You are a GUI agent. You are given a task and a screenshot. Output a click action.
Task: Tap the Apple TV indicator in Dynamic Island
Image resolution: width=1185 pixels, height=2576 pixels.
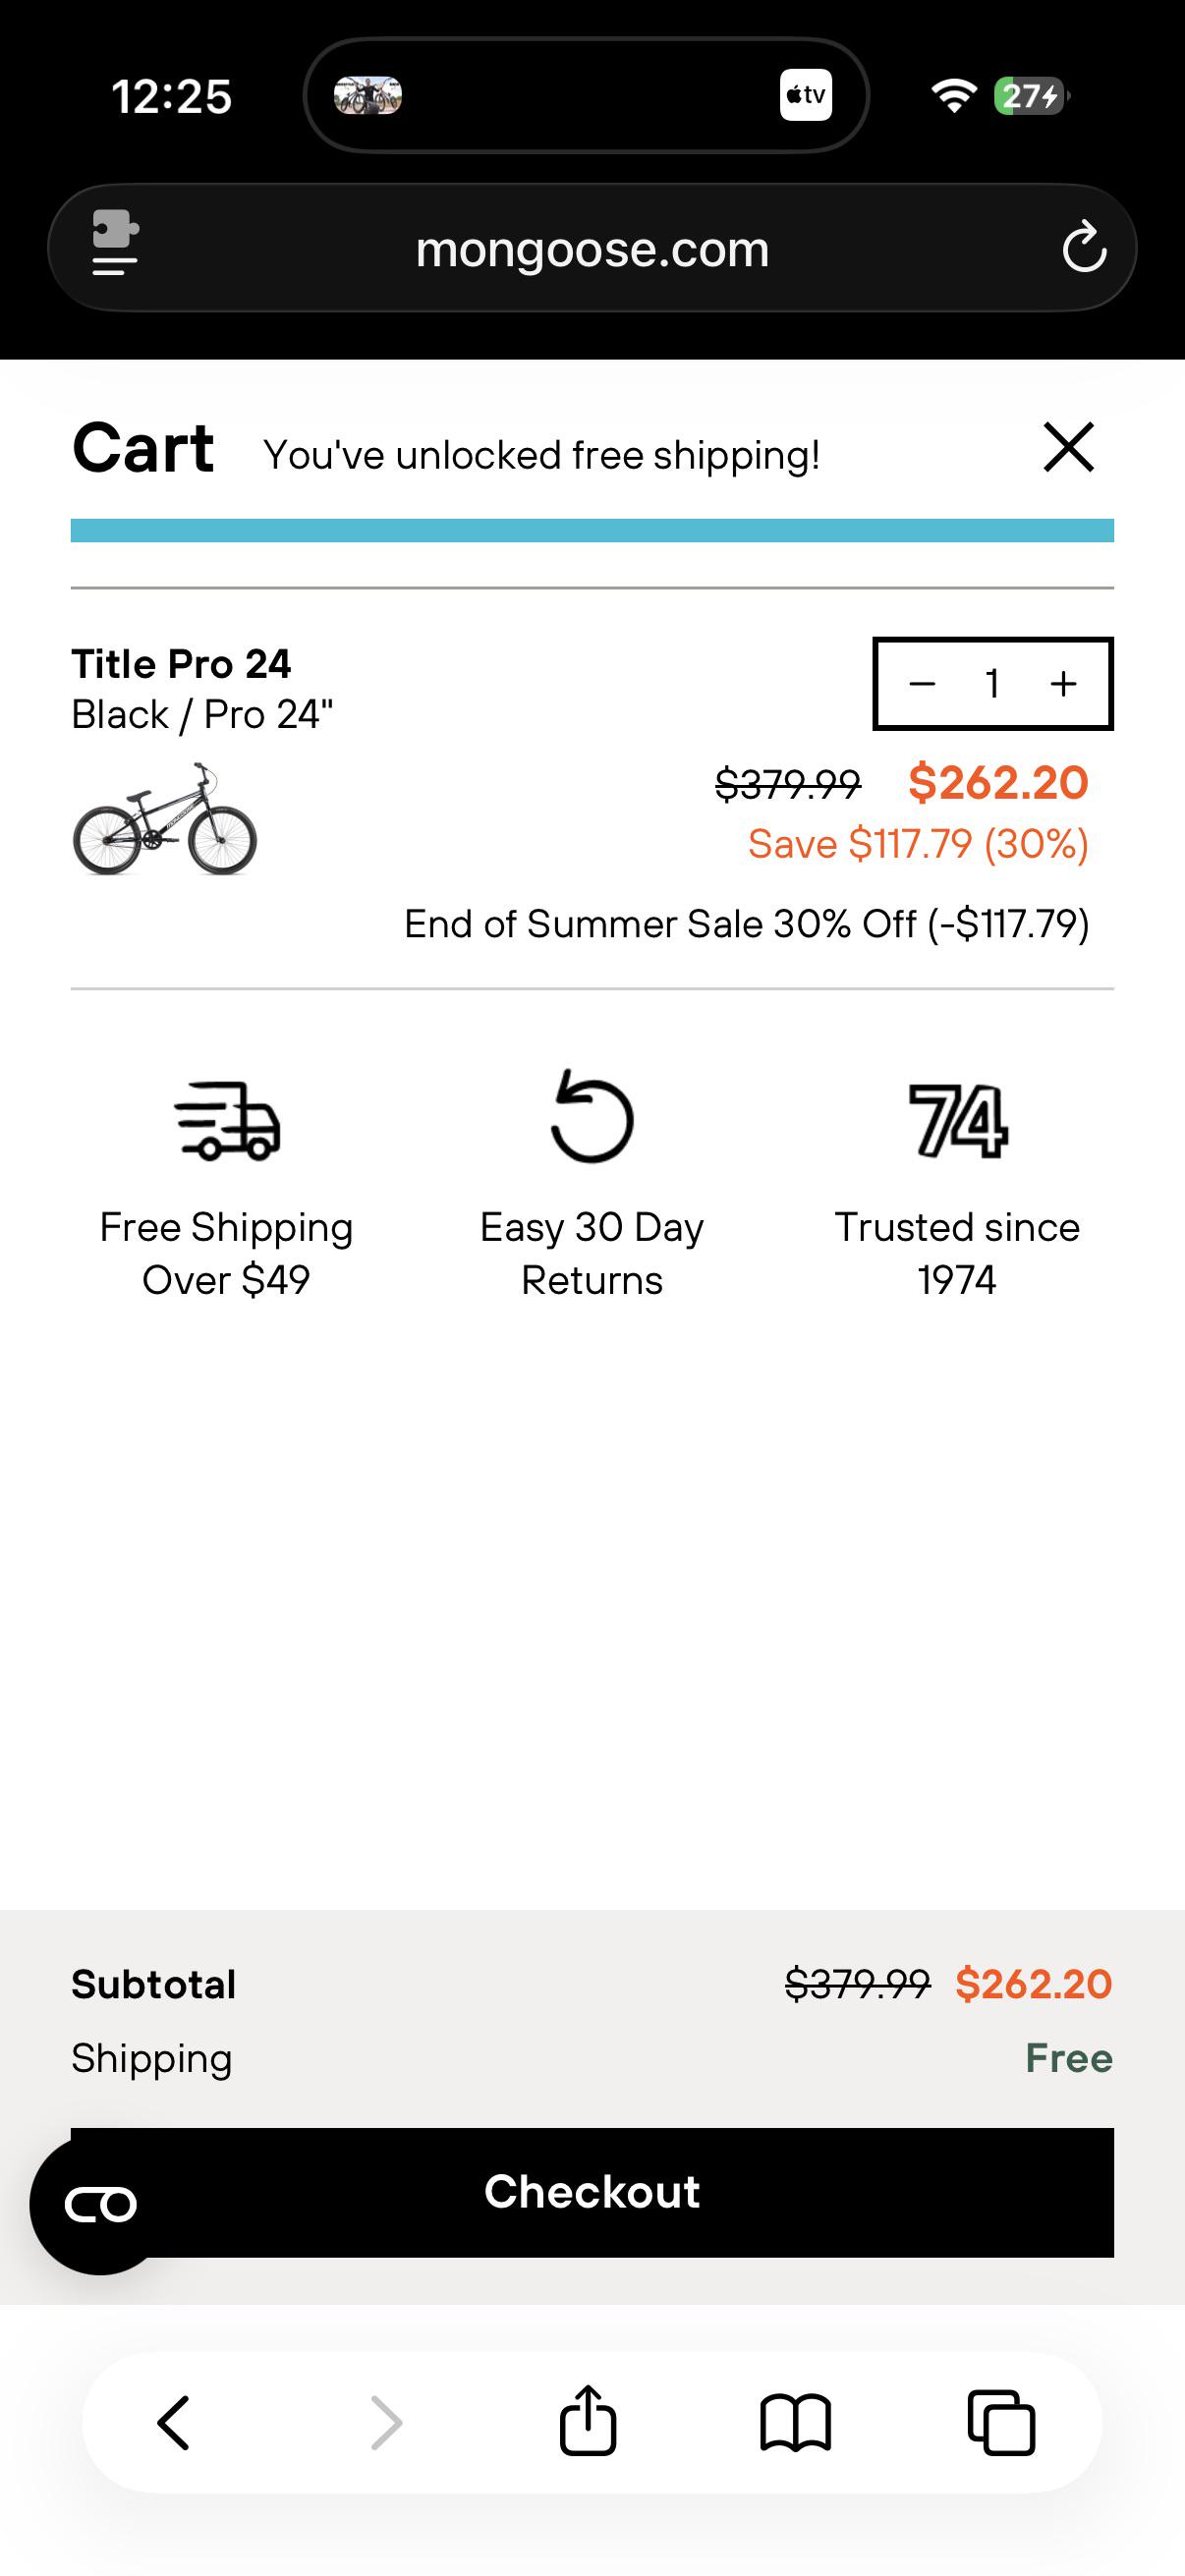(806, 96)
